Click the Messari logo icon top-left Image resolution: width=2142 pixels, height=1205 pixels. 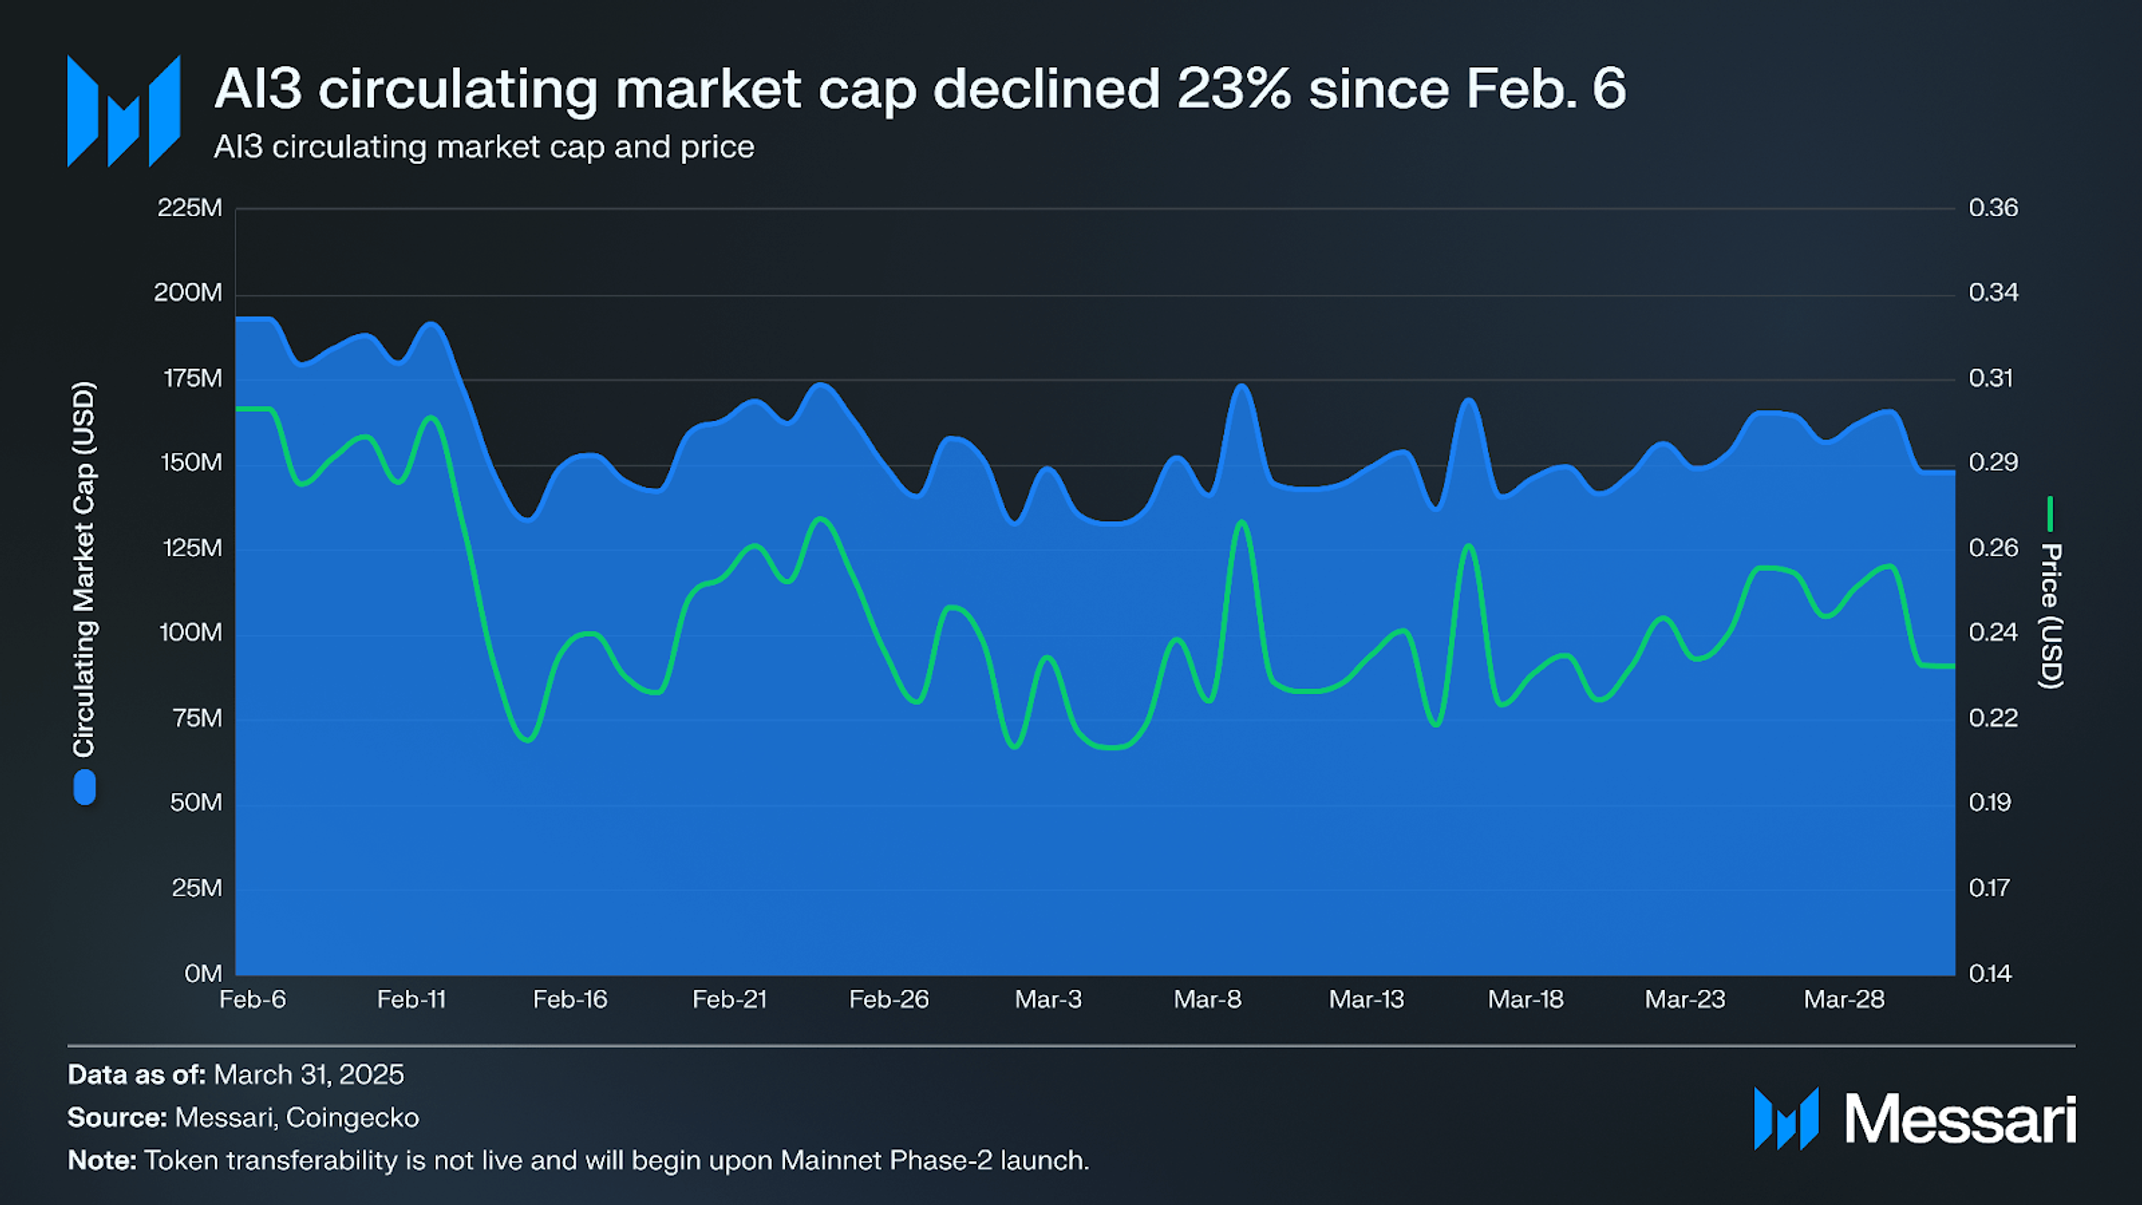[x=123, y=110]
